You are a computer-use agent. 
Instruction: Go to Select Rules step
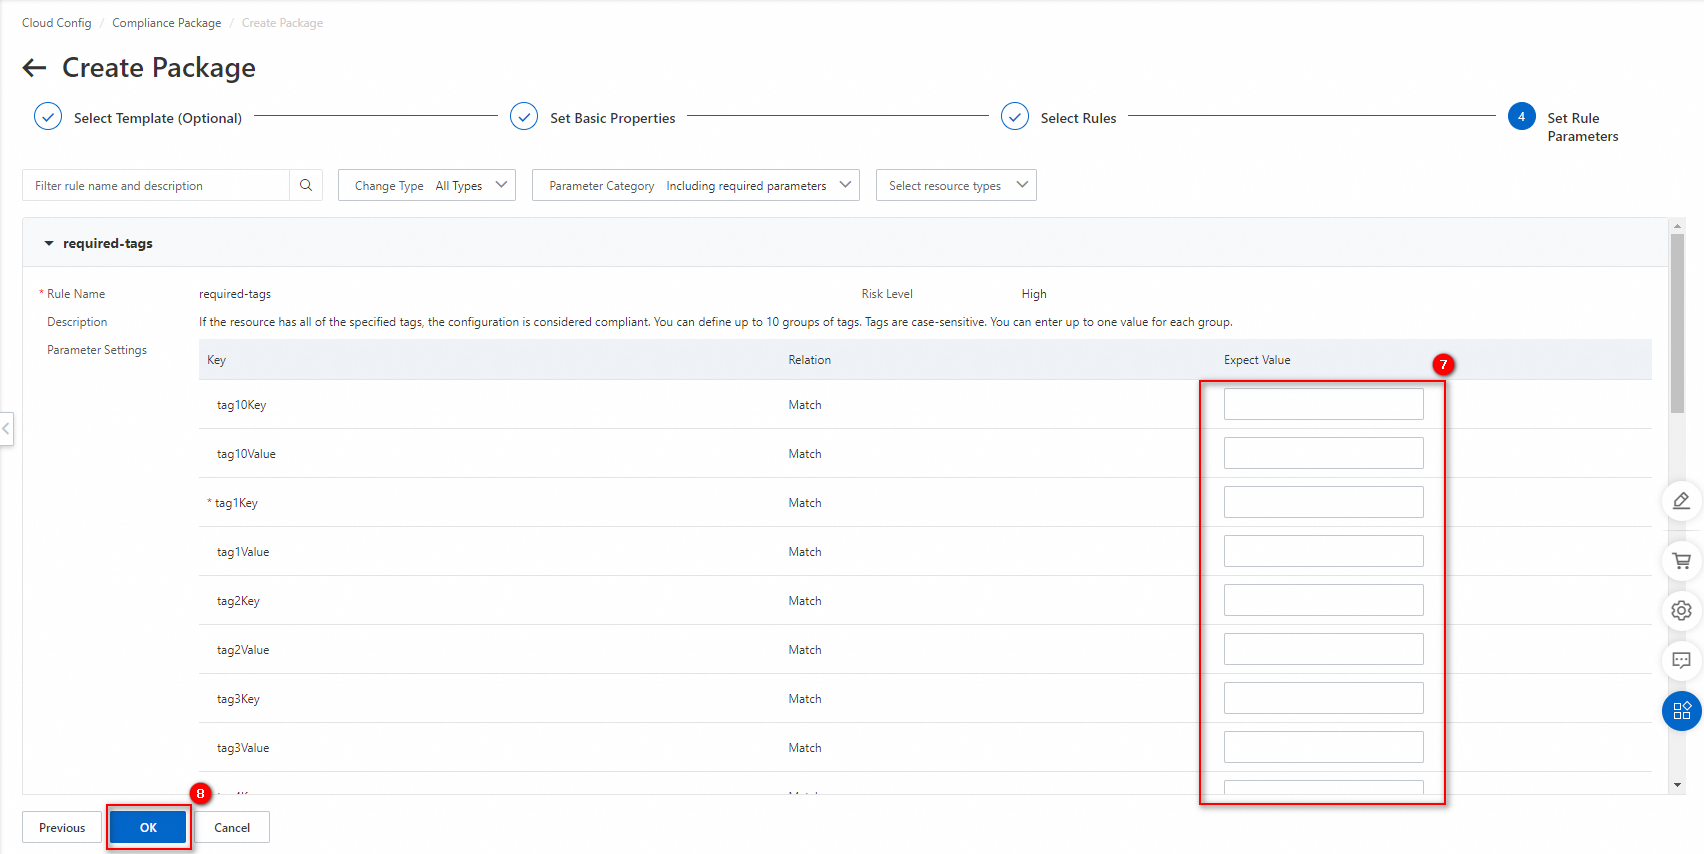(x=1078, y=118)
